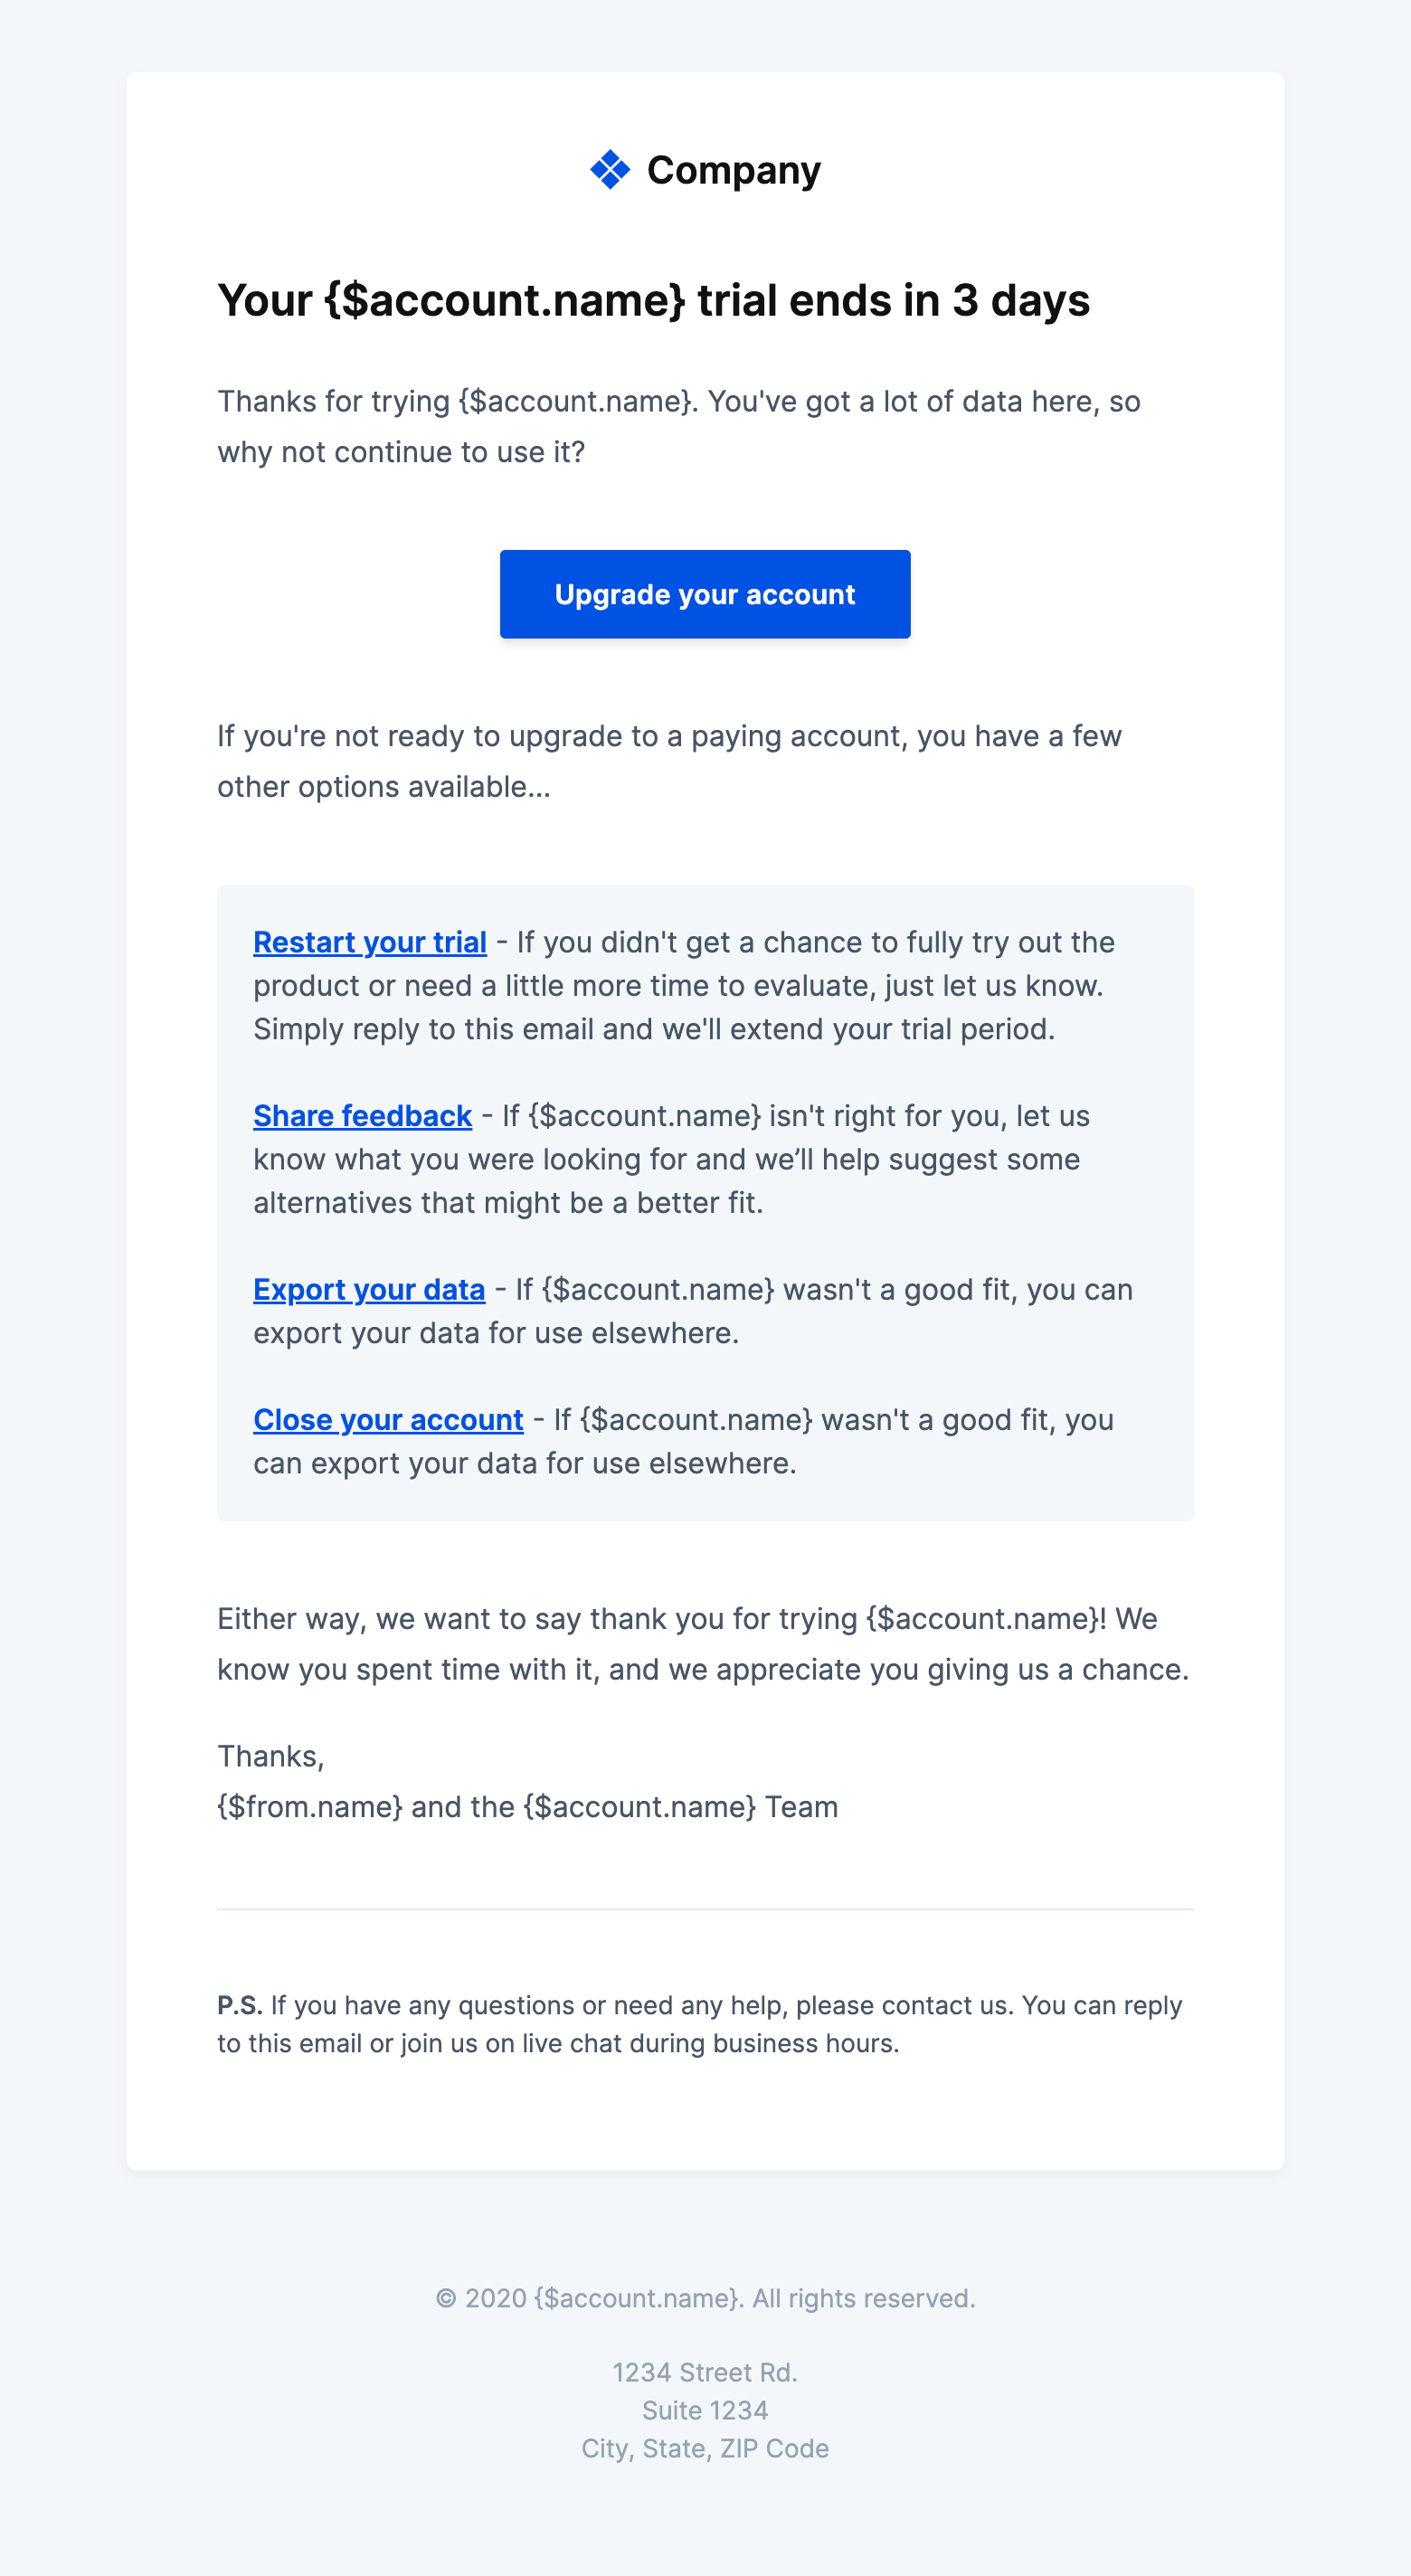Click the paragraph starting 'Thanks for trying'
This screenshot has width=1411, height=2576.
(x=678, y=426)
